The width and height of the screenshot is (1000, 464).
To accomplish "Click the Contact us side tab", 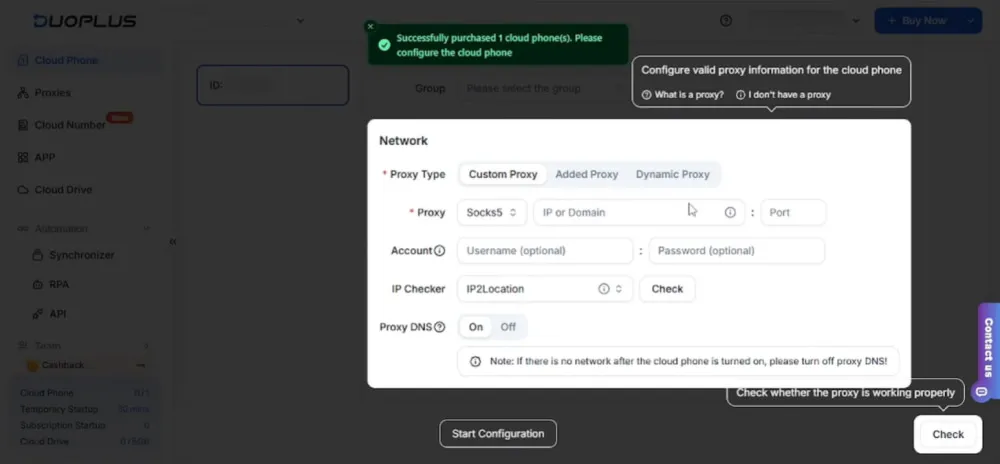I will [989, 347].
